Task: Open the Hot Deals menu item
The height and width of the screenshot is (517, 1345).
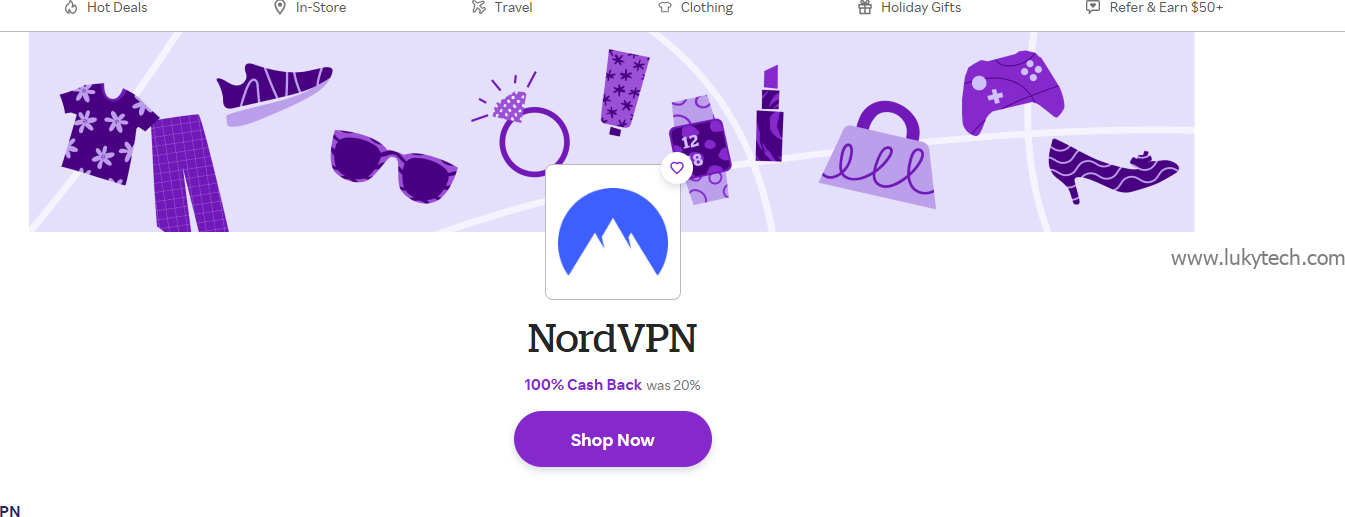Action: (117, 7)
